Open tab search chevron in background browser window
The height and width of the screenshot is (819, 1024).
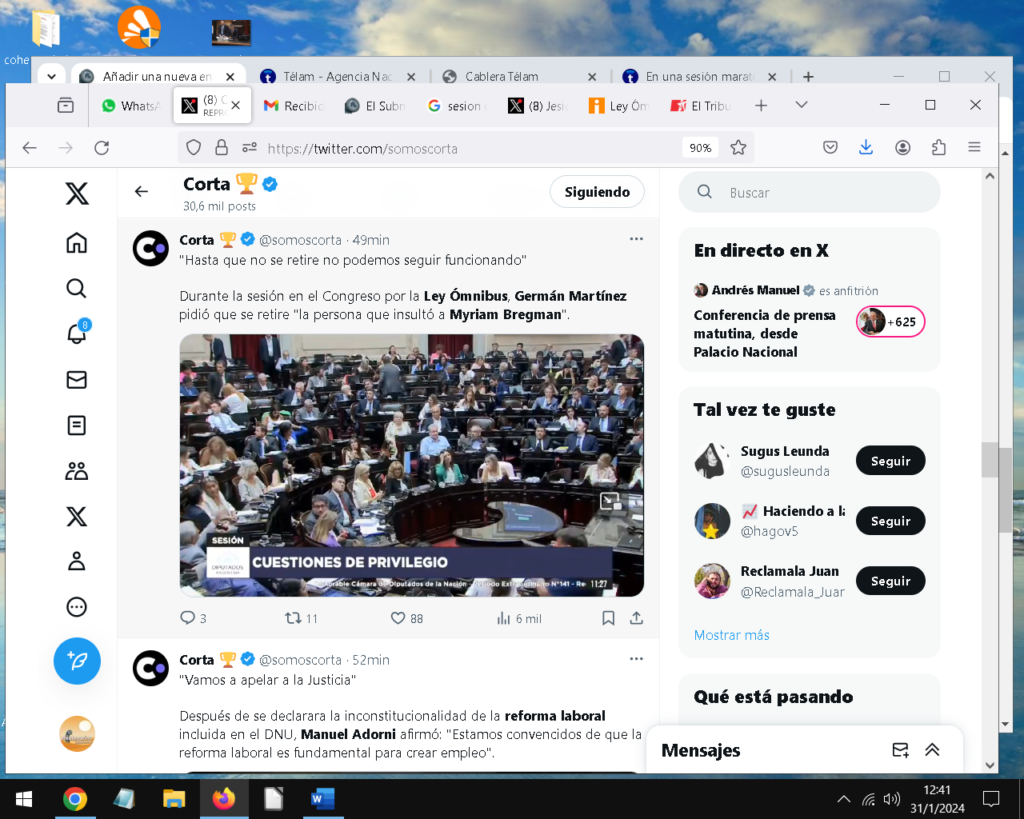[52, 77]
